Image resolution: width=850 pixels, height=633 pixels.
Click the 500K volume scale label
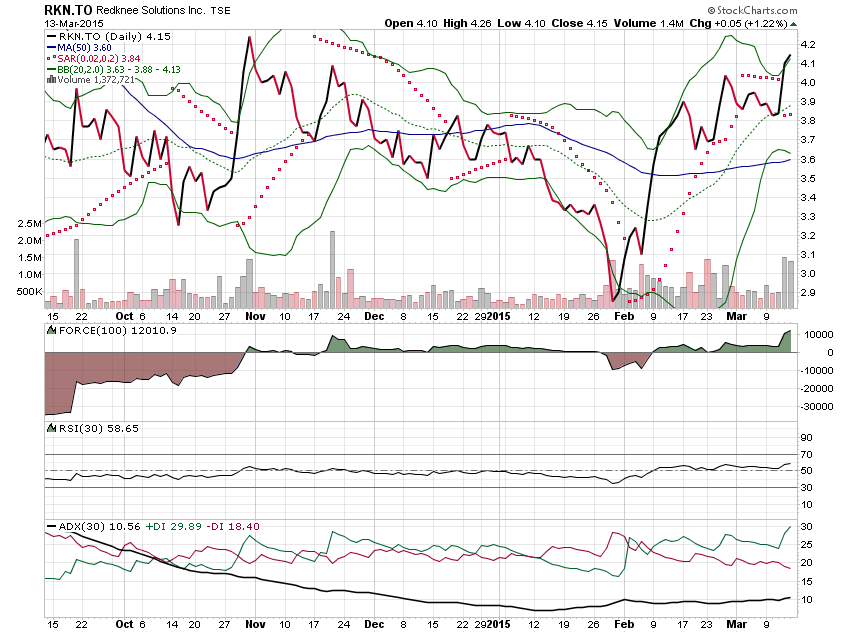[x=29, y=292]
